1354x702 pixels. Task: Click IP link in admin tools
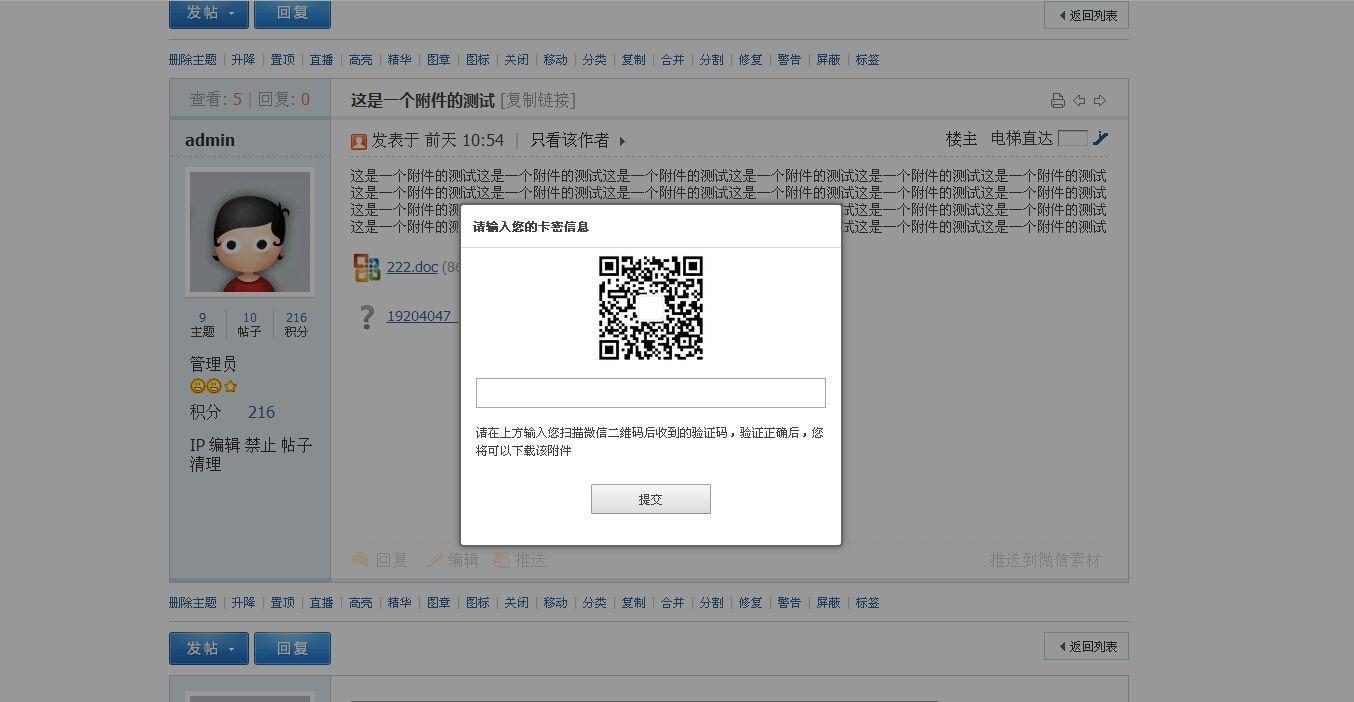197,446
